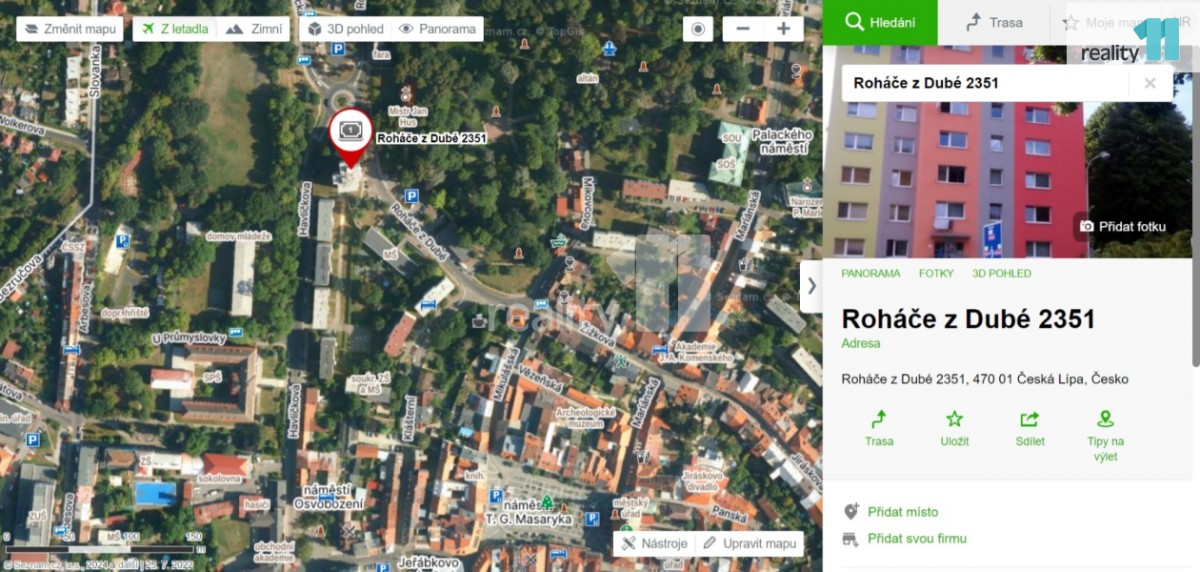The image size is (1200, 572).
Task: Click the Přidat svou firmu link
Action: (x=916, y=539)
